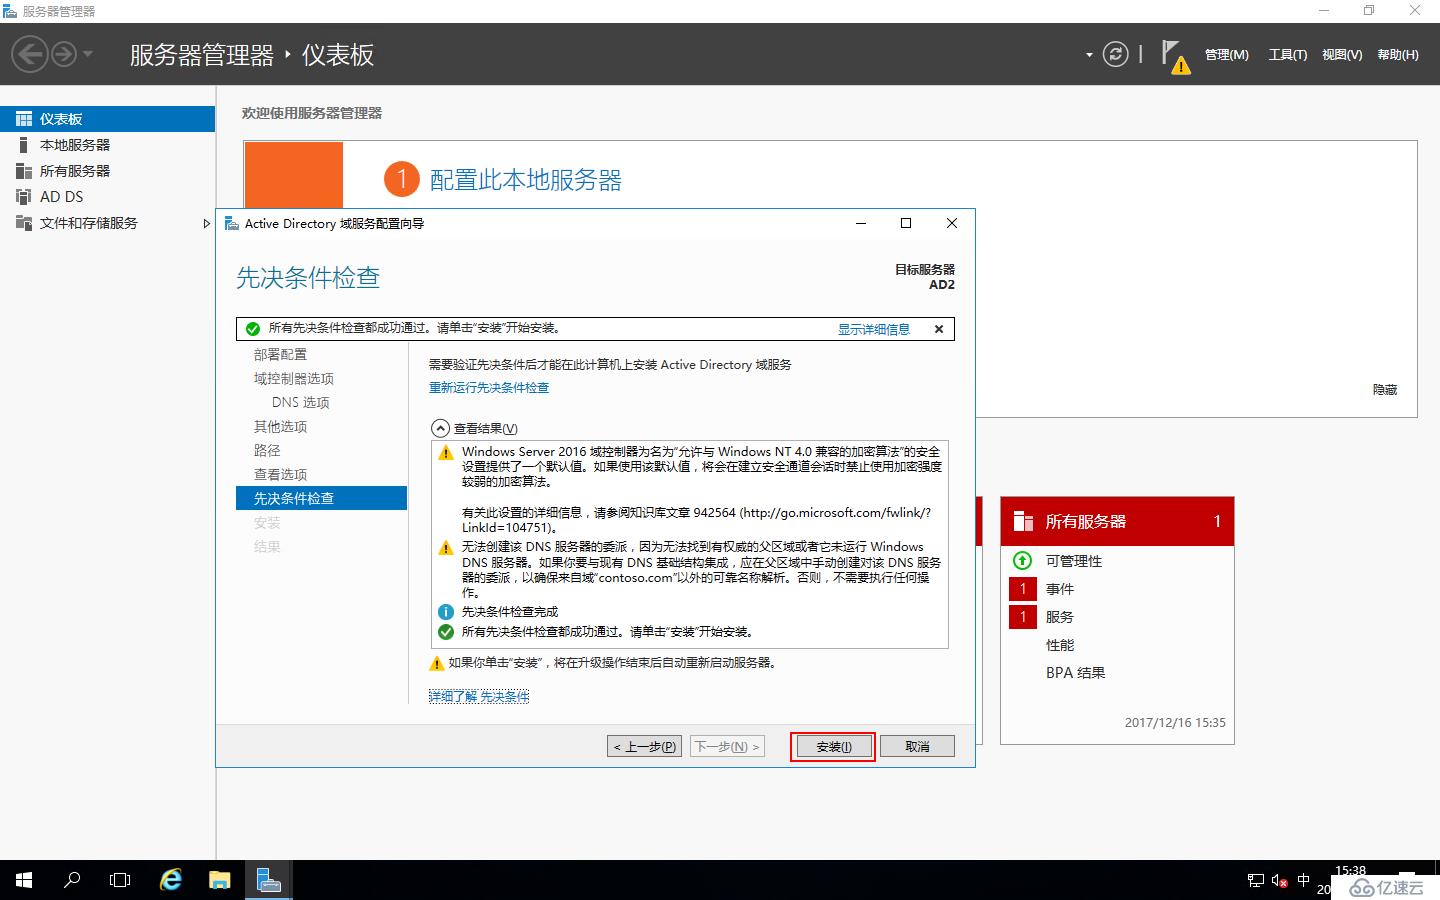Click 隐藏 to hide the welcome tile
Image resolution: width=1440 pixels, height=900 pixels.
[x=1385, y=390]
